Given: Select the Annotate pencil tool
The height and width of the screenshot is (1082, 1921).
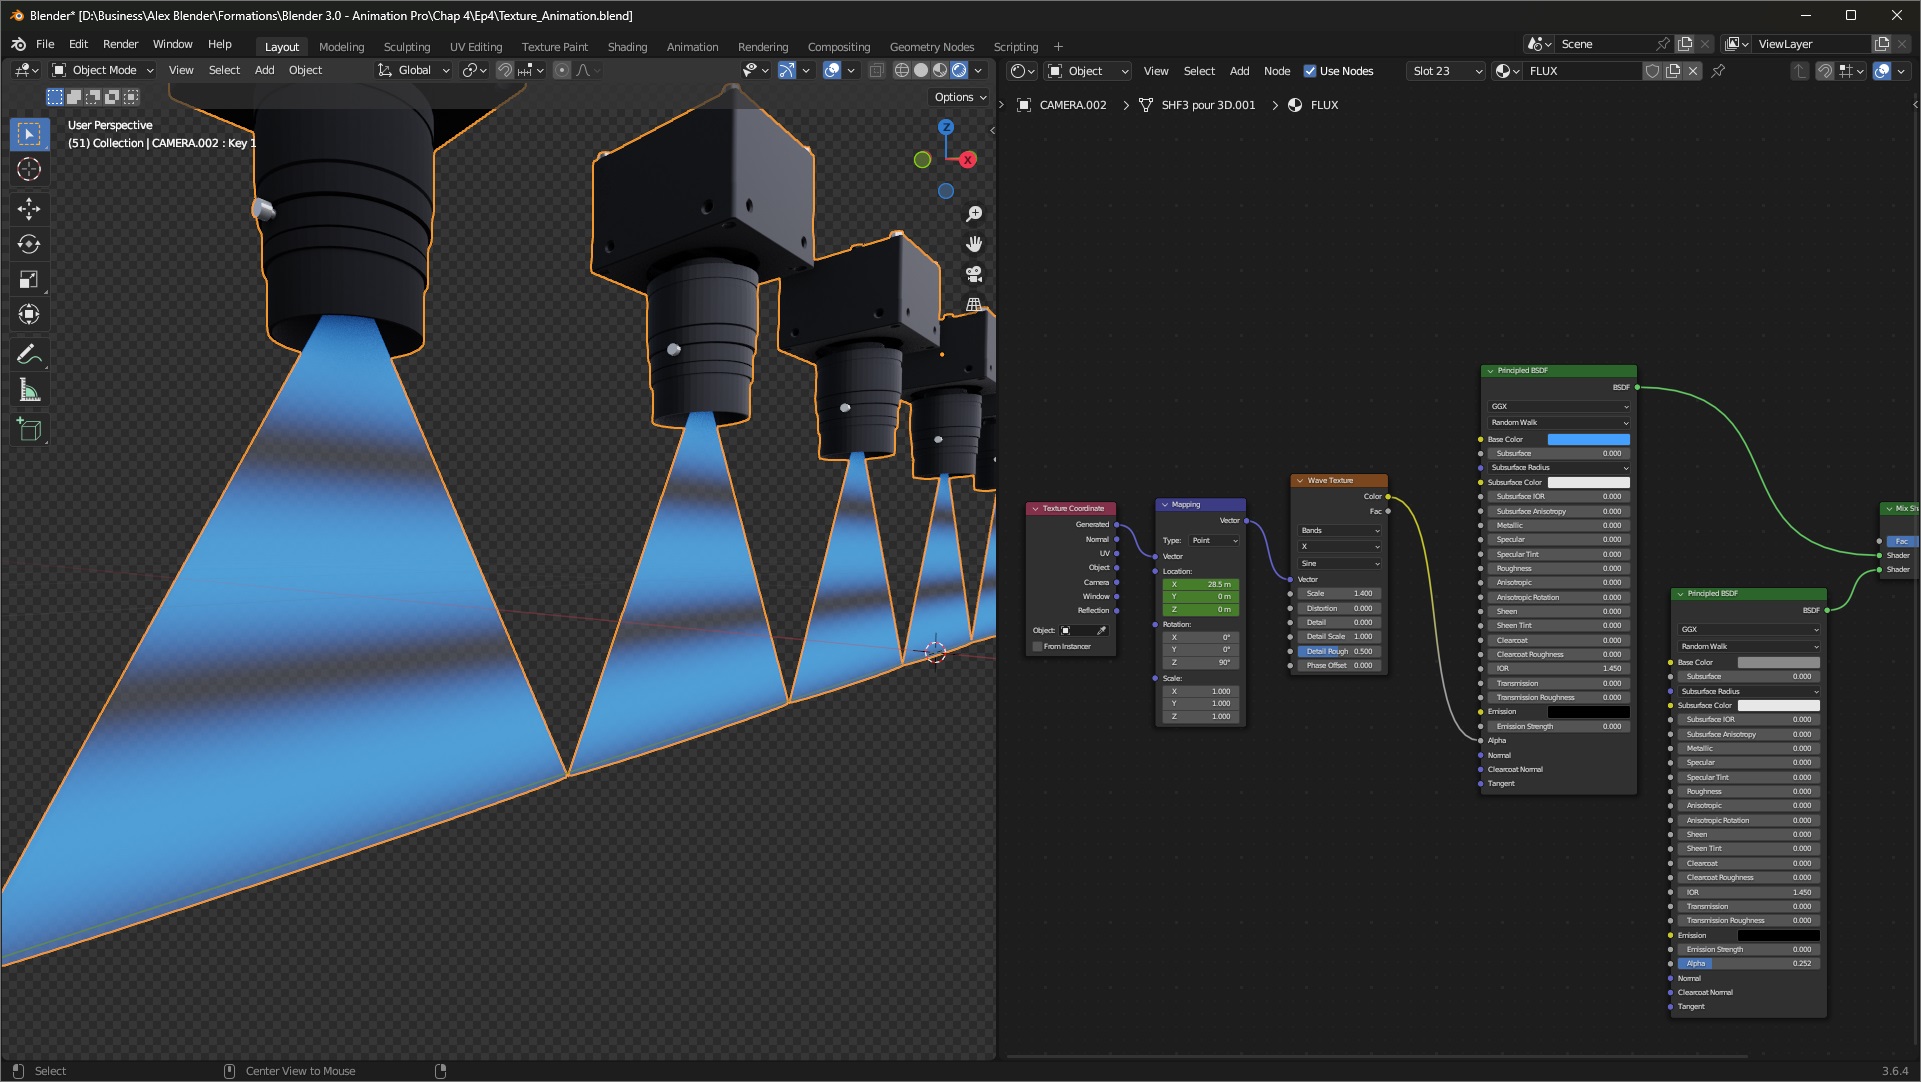Looking at the screenshot, I should click(x=29, y=355).
